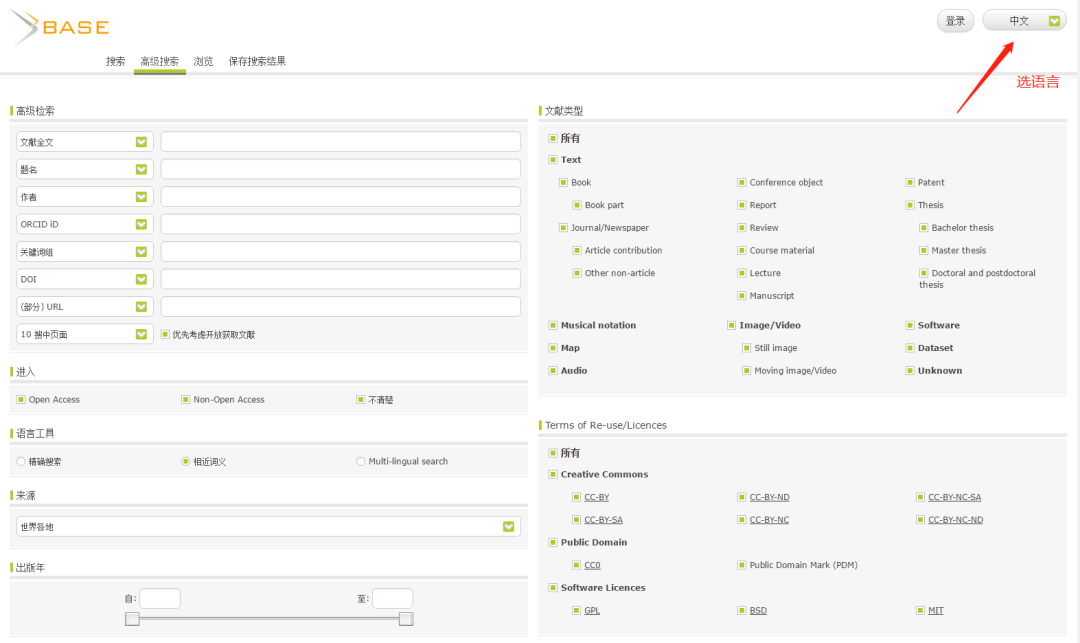Open the BSD licence link
Screen dimensions: 1080x643
pos(758,611)
